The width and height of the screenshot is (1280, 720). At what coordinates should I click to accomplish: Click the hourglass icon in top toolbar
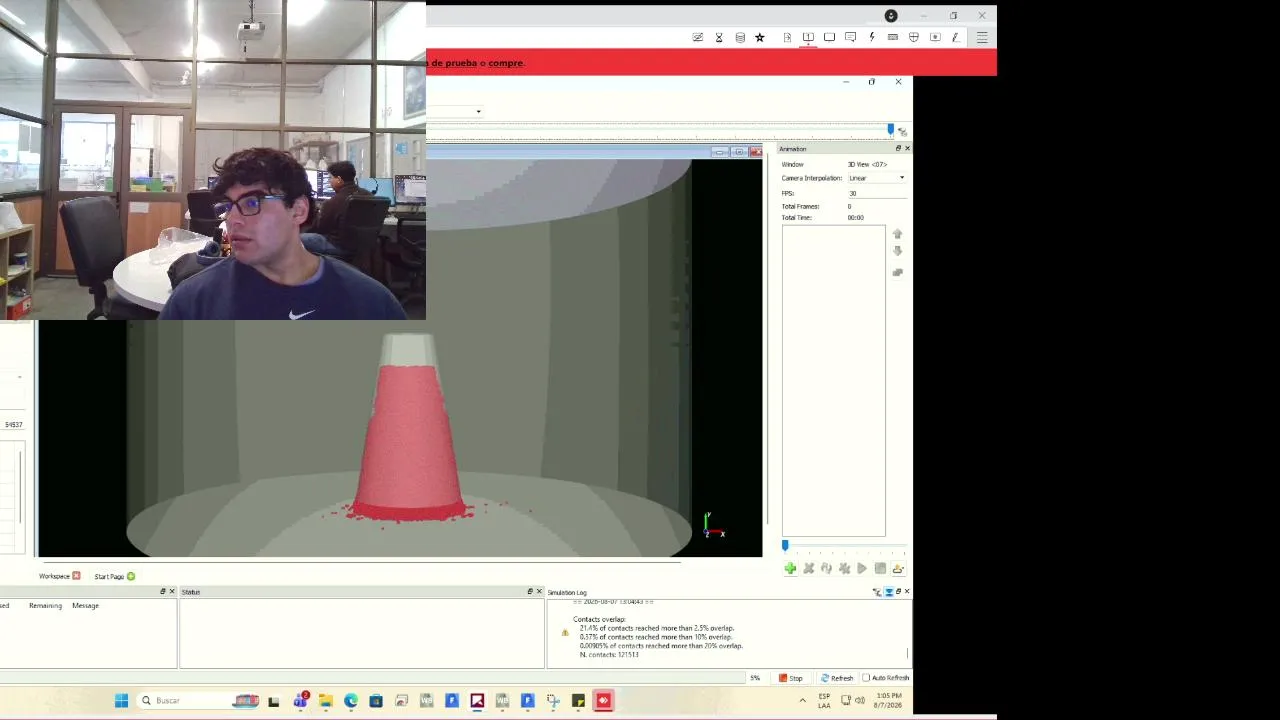[x=719, y=38]
